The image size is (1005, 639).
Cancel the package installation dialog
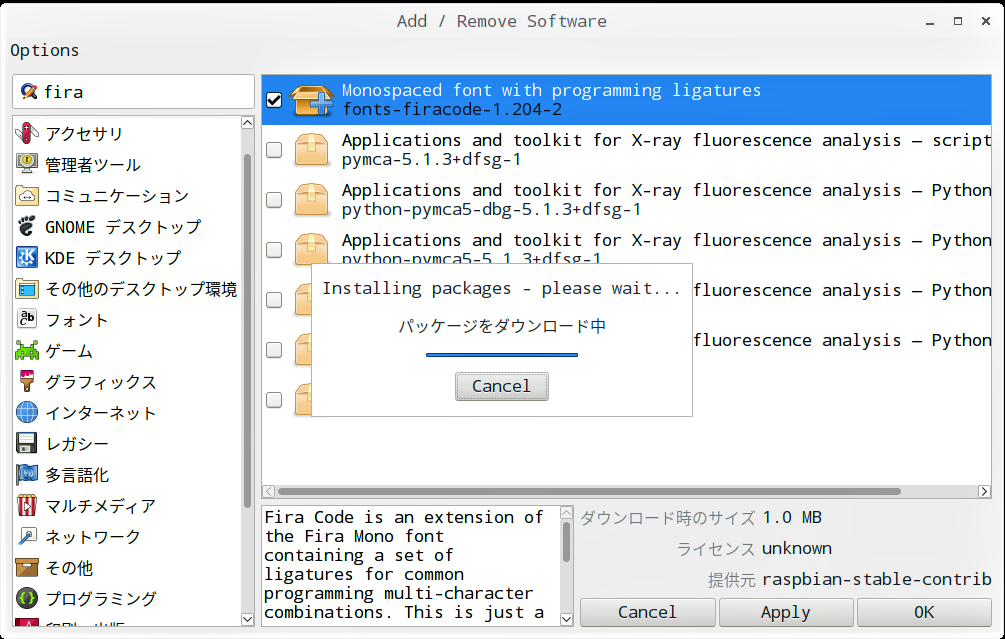tap(502, 386)
